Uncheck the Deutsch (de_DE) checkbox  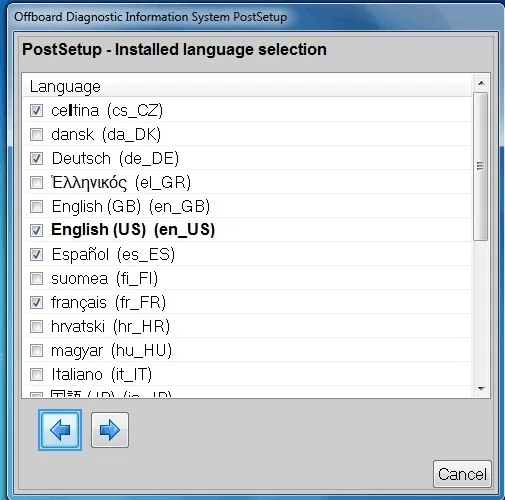[x=36, y=158]
